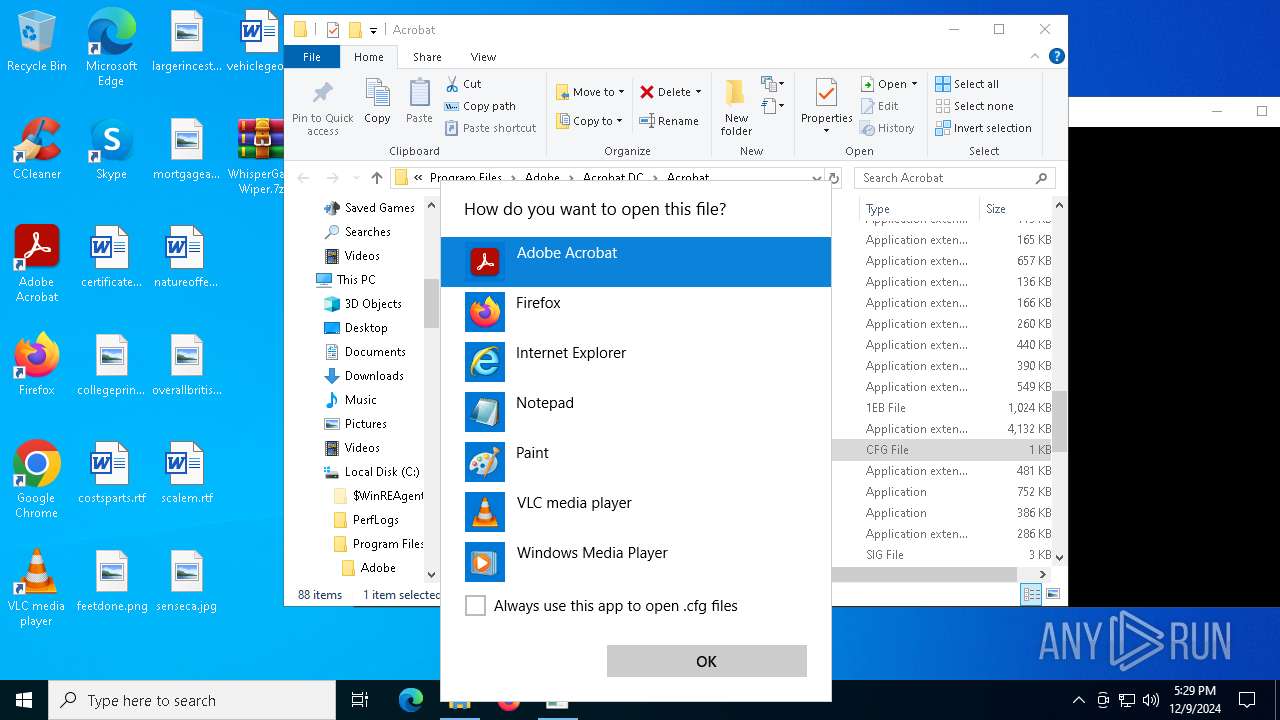Choose Firefox to open the file
This screenshot has height=720, width=1280.
(635, 312)
